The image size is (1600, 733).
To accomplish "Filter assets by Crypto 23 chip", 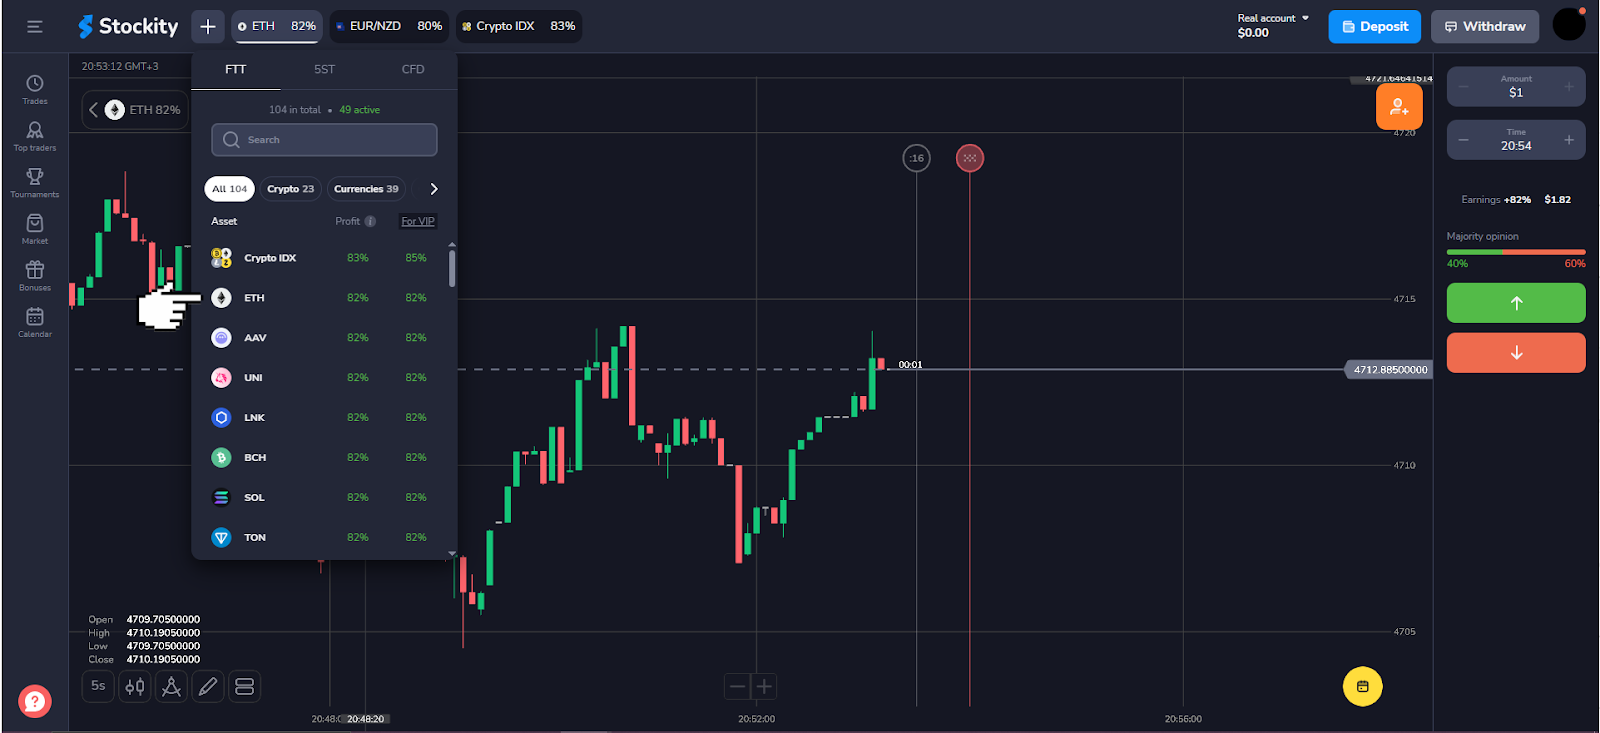I will [x=290, y=189].
